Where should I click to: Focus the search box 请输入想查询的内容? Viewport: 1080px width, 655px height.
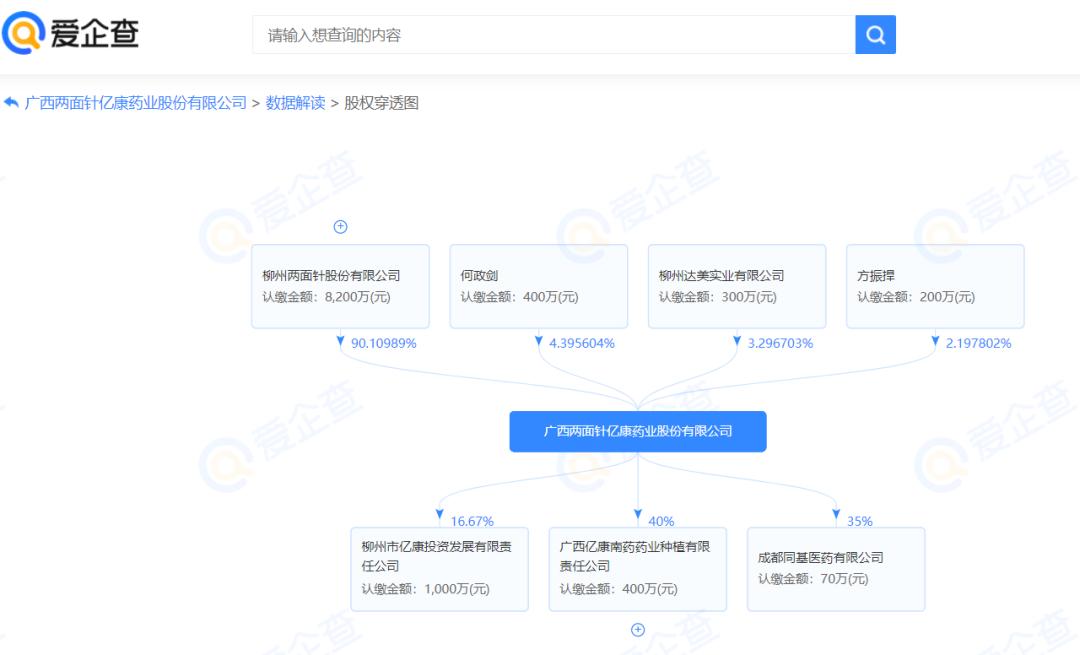pos(554,34)
